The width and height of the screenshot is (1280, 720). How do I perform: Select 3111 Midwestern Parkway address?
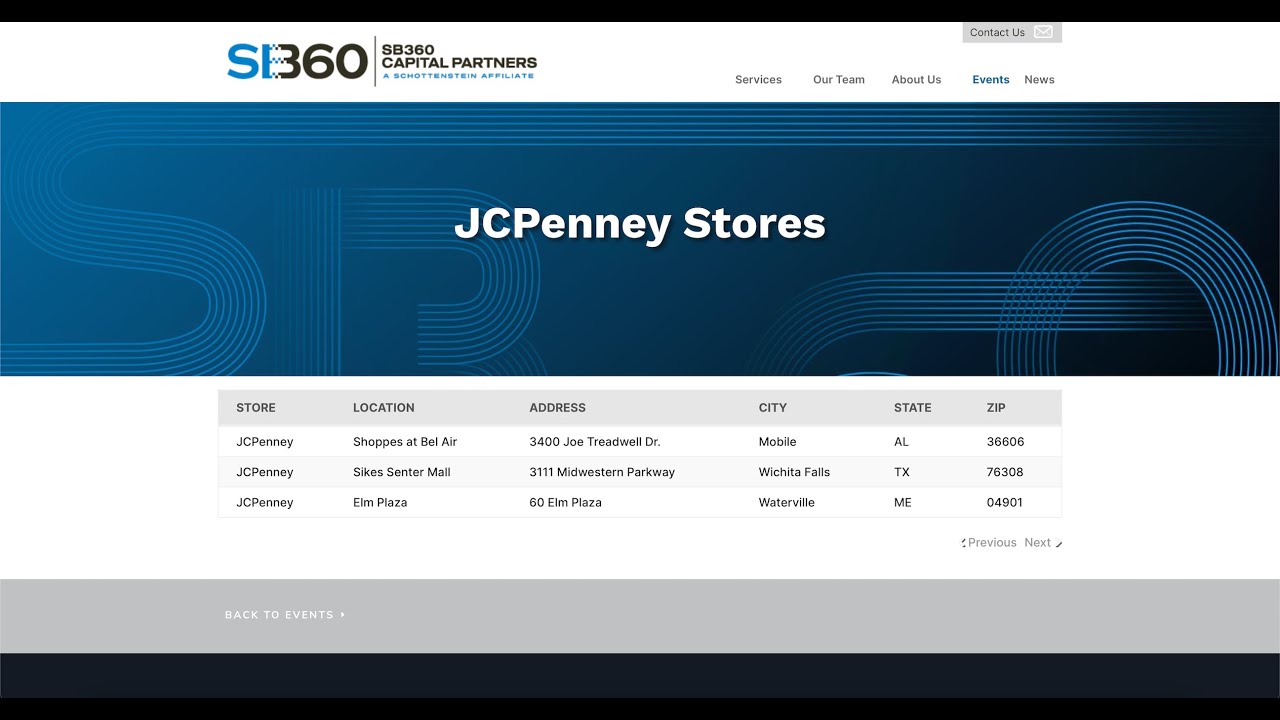coord(602,472)
